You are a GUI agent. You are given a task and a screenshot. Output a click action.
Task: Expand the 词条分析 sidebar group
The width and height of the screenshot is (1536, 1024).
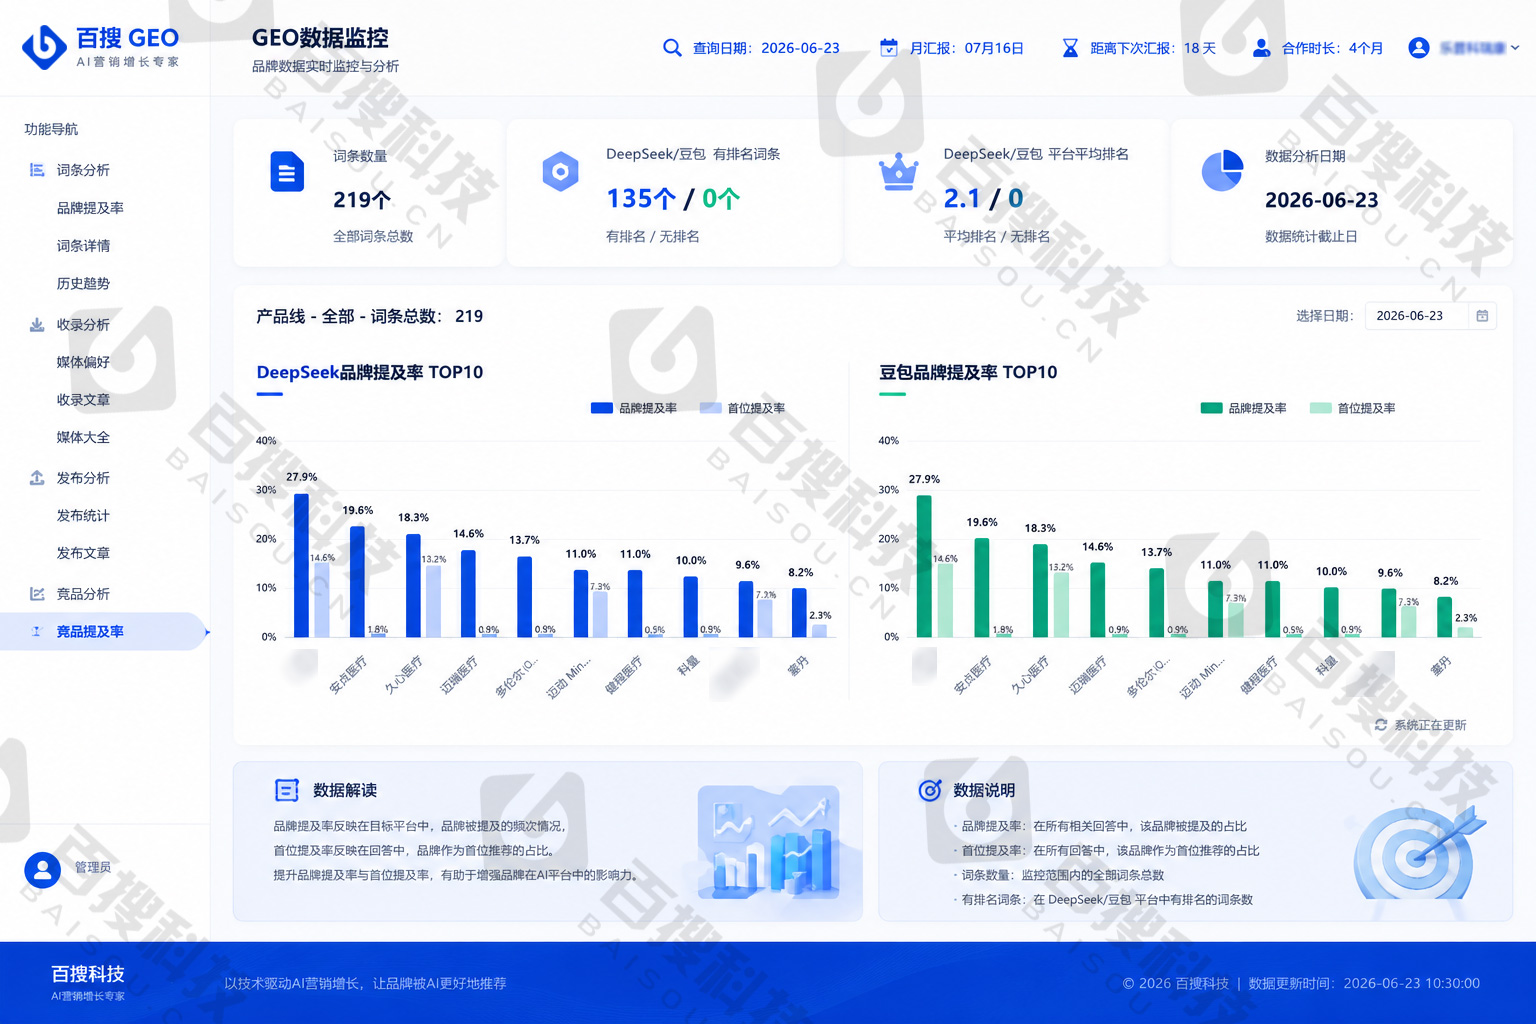click(x=83, y=170)
